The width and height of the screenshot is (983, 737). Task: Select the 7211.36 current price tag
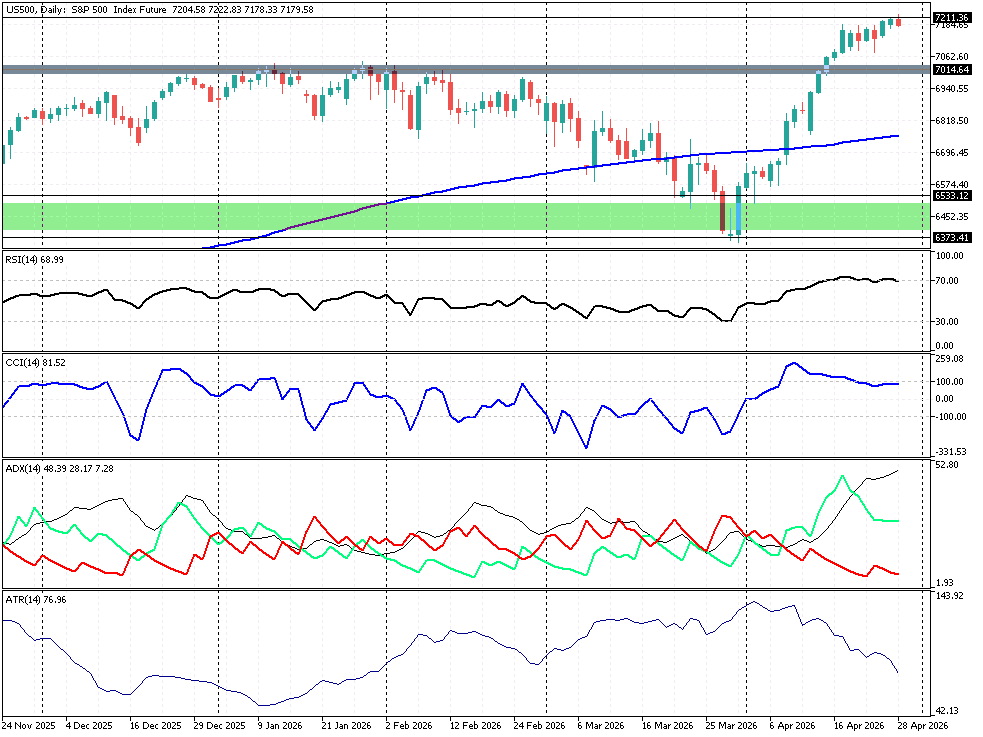[951, 18]
